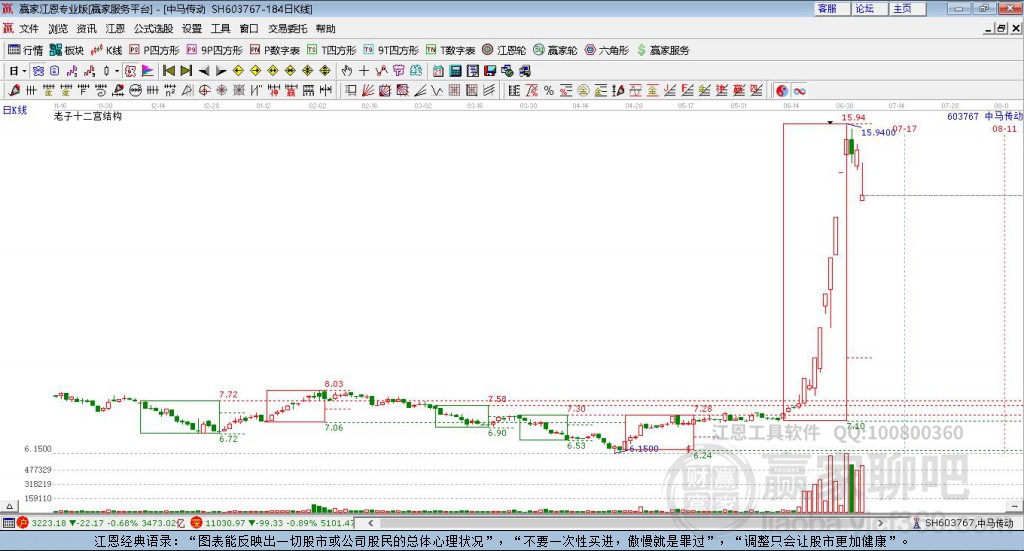Open the P四方形 square tool
The width and height of the screenshot is (1024, 551).
(x=154, y=50)
